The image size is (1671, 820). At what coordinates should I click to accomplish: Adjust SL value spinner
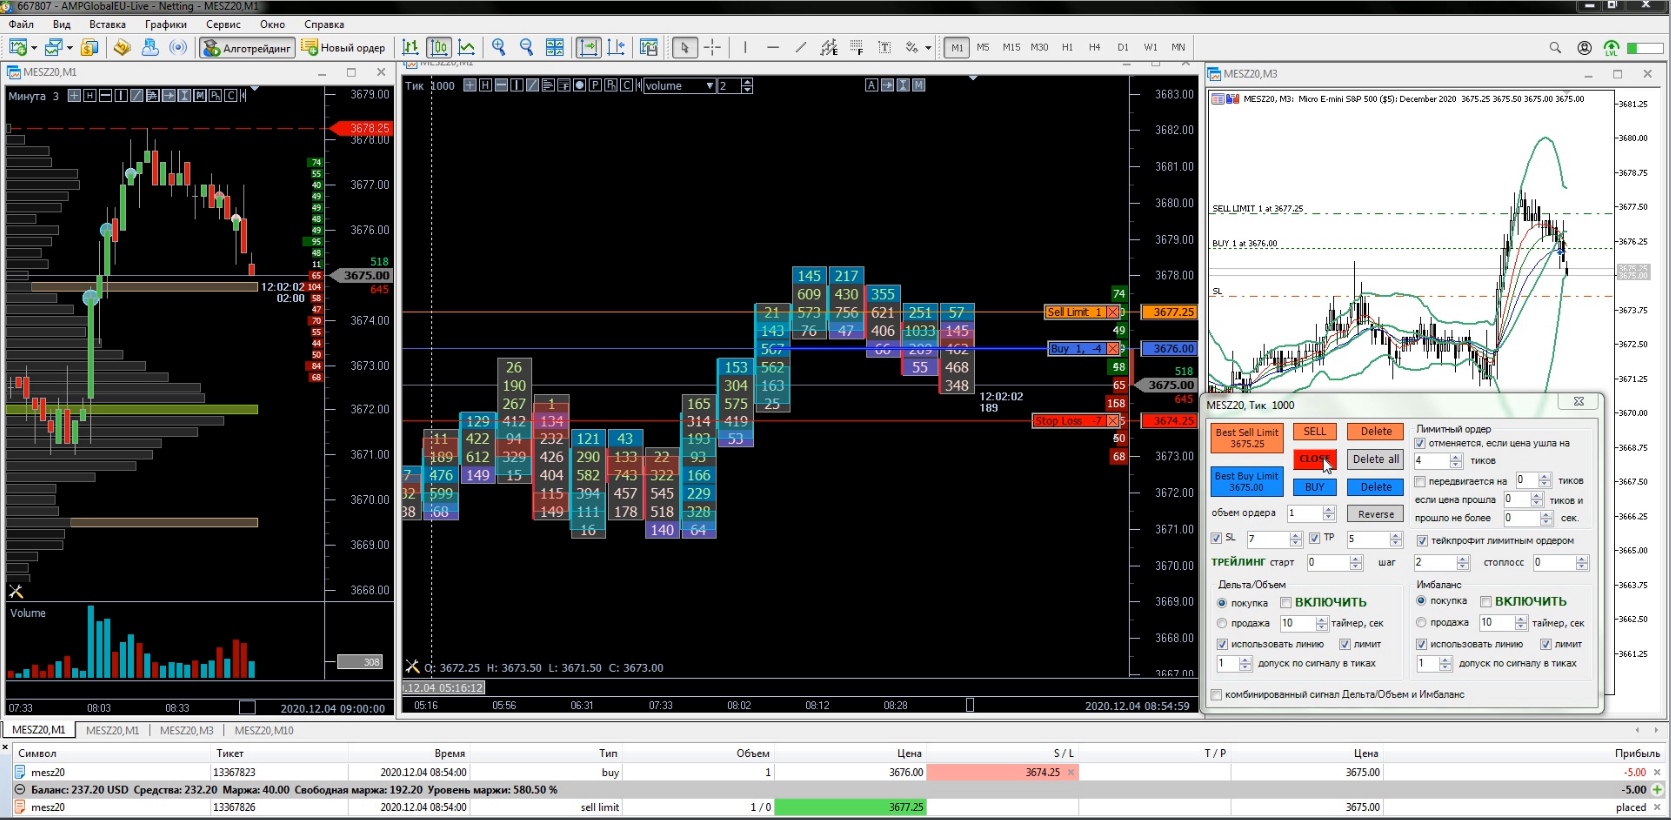click(1296, 539)
